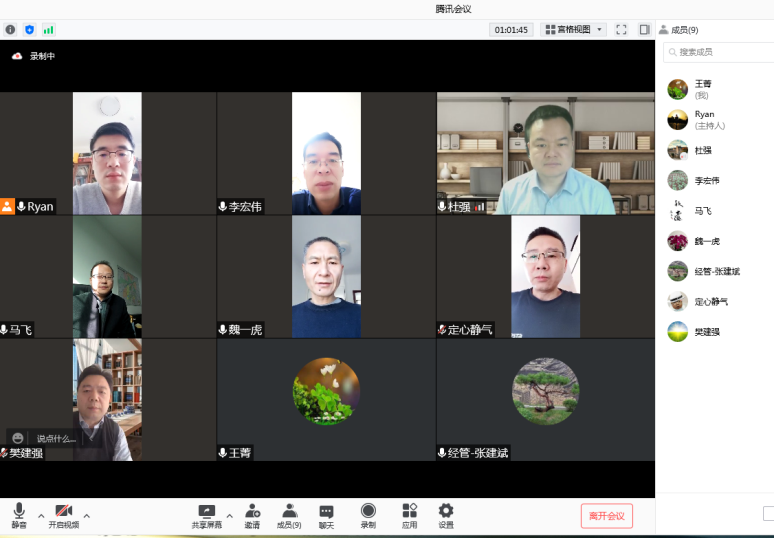Expand video options arrow beside 开启视频

[x=86, y=516]
